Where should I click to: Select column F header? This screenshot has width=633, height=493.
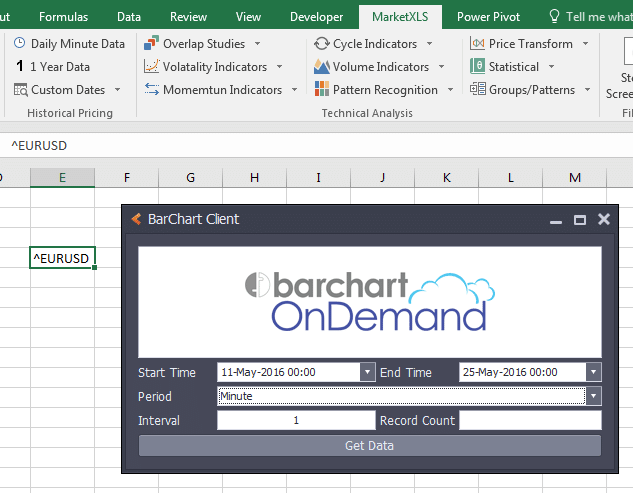coord(127,177)
